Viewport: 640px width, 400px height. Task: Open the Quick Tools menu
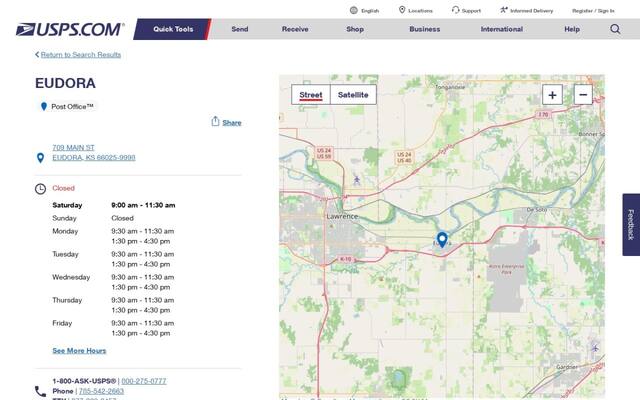pyautogui.click(x=173, y=29)
